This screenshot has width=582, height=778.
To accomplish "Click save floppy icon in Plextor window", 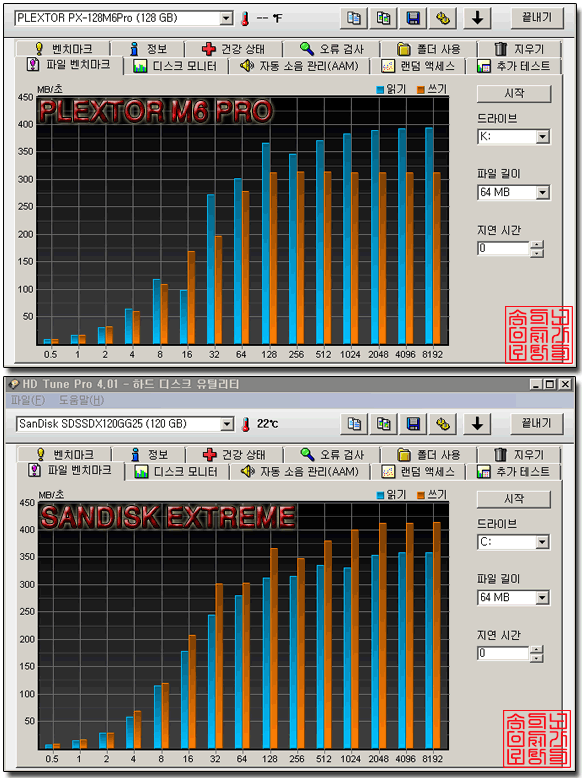I will tap(413, 18).
